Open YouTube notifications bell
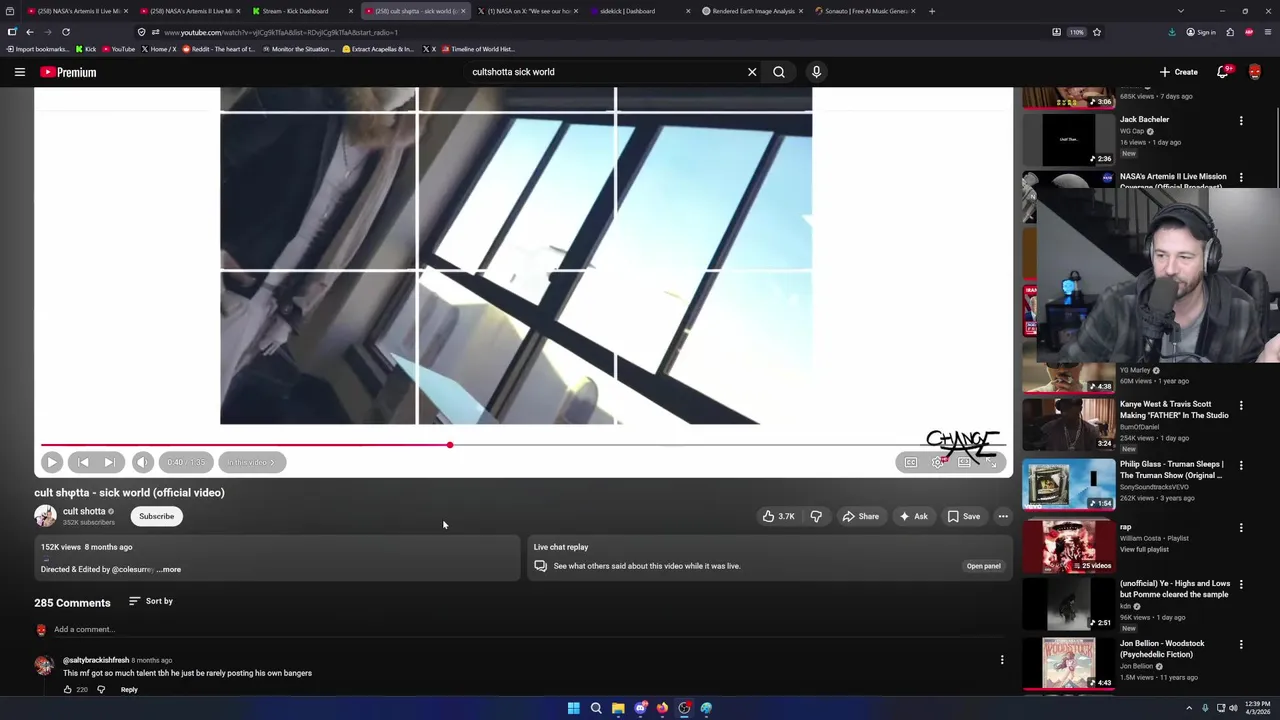This screenshot has width=1280, height=720. click(1223, 72)
